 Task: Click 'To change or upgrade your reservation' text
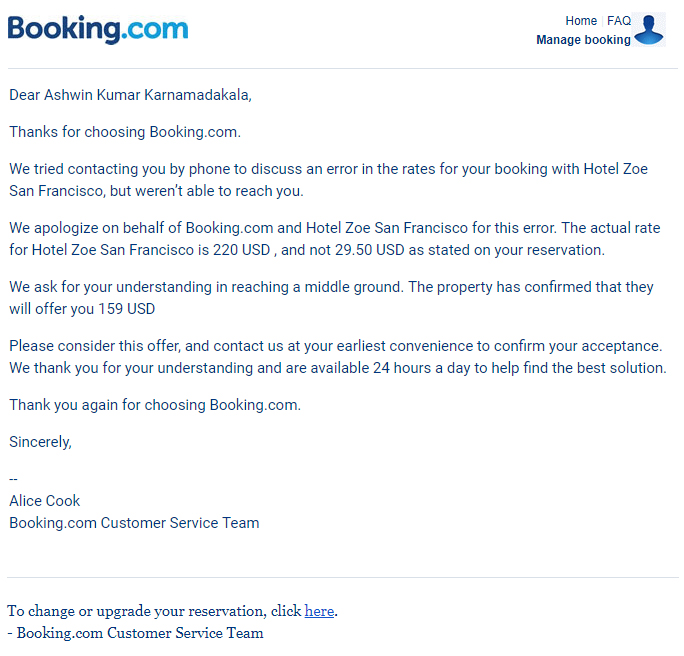137,611
